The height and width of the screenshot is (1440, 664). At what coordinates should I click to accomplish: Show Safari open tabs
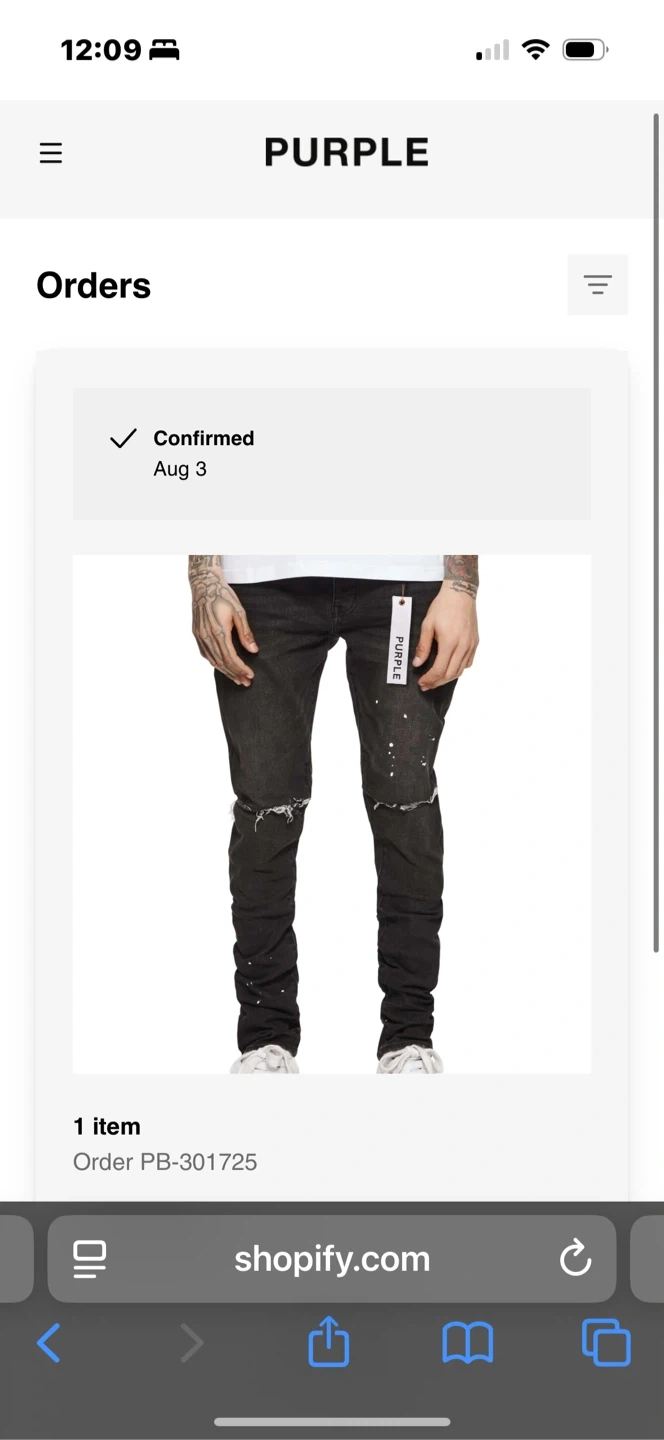point(606,1342)
